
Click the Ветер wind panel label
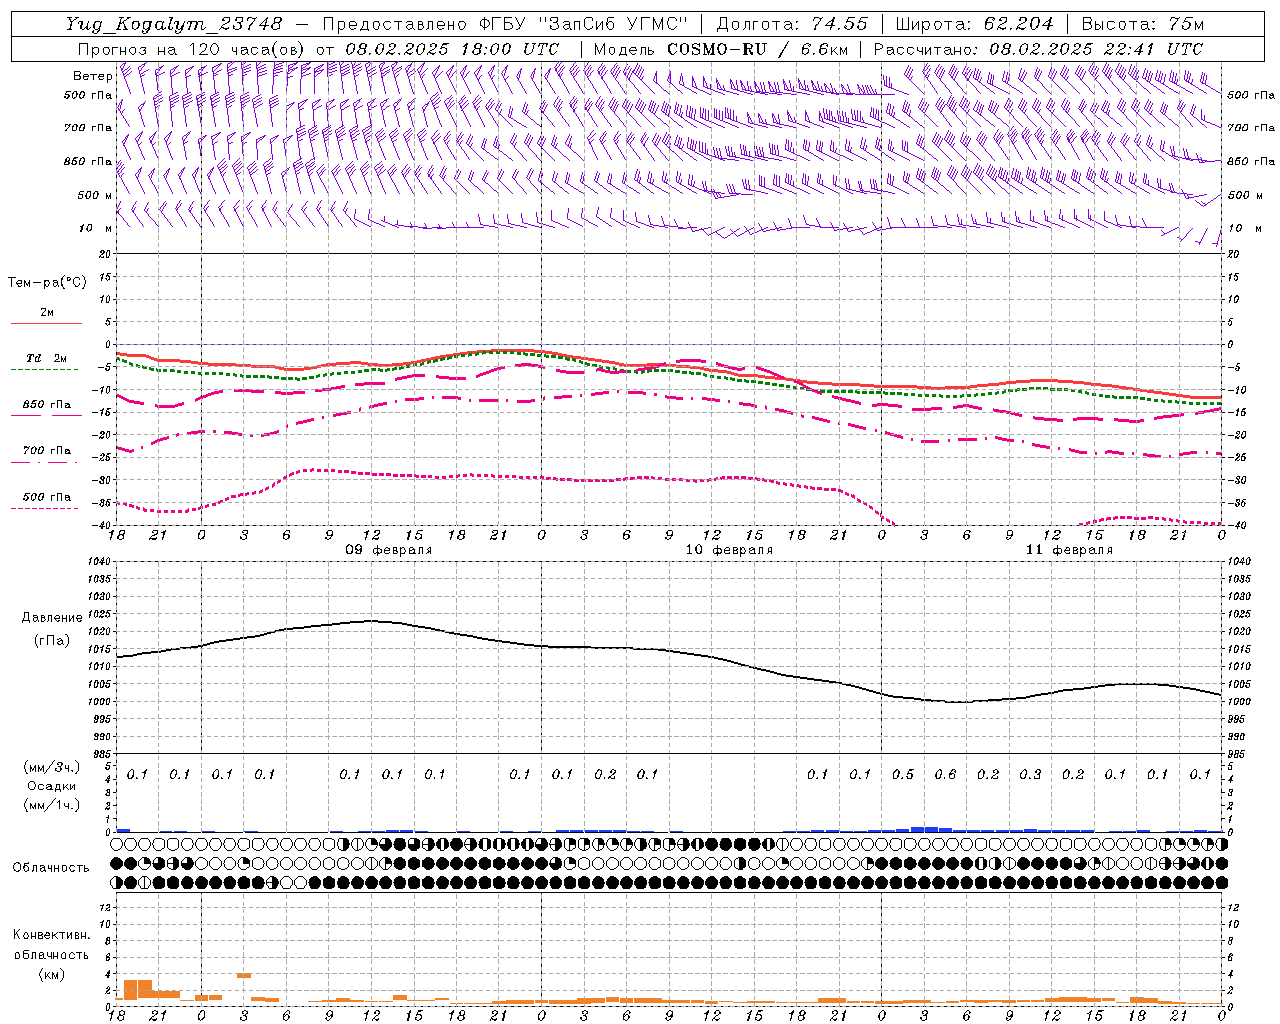click(x=92, y=76)
